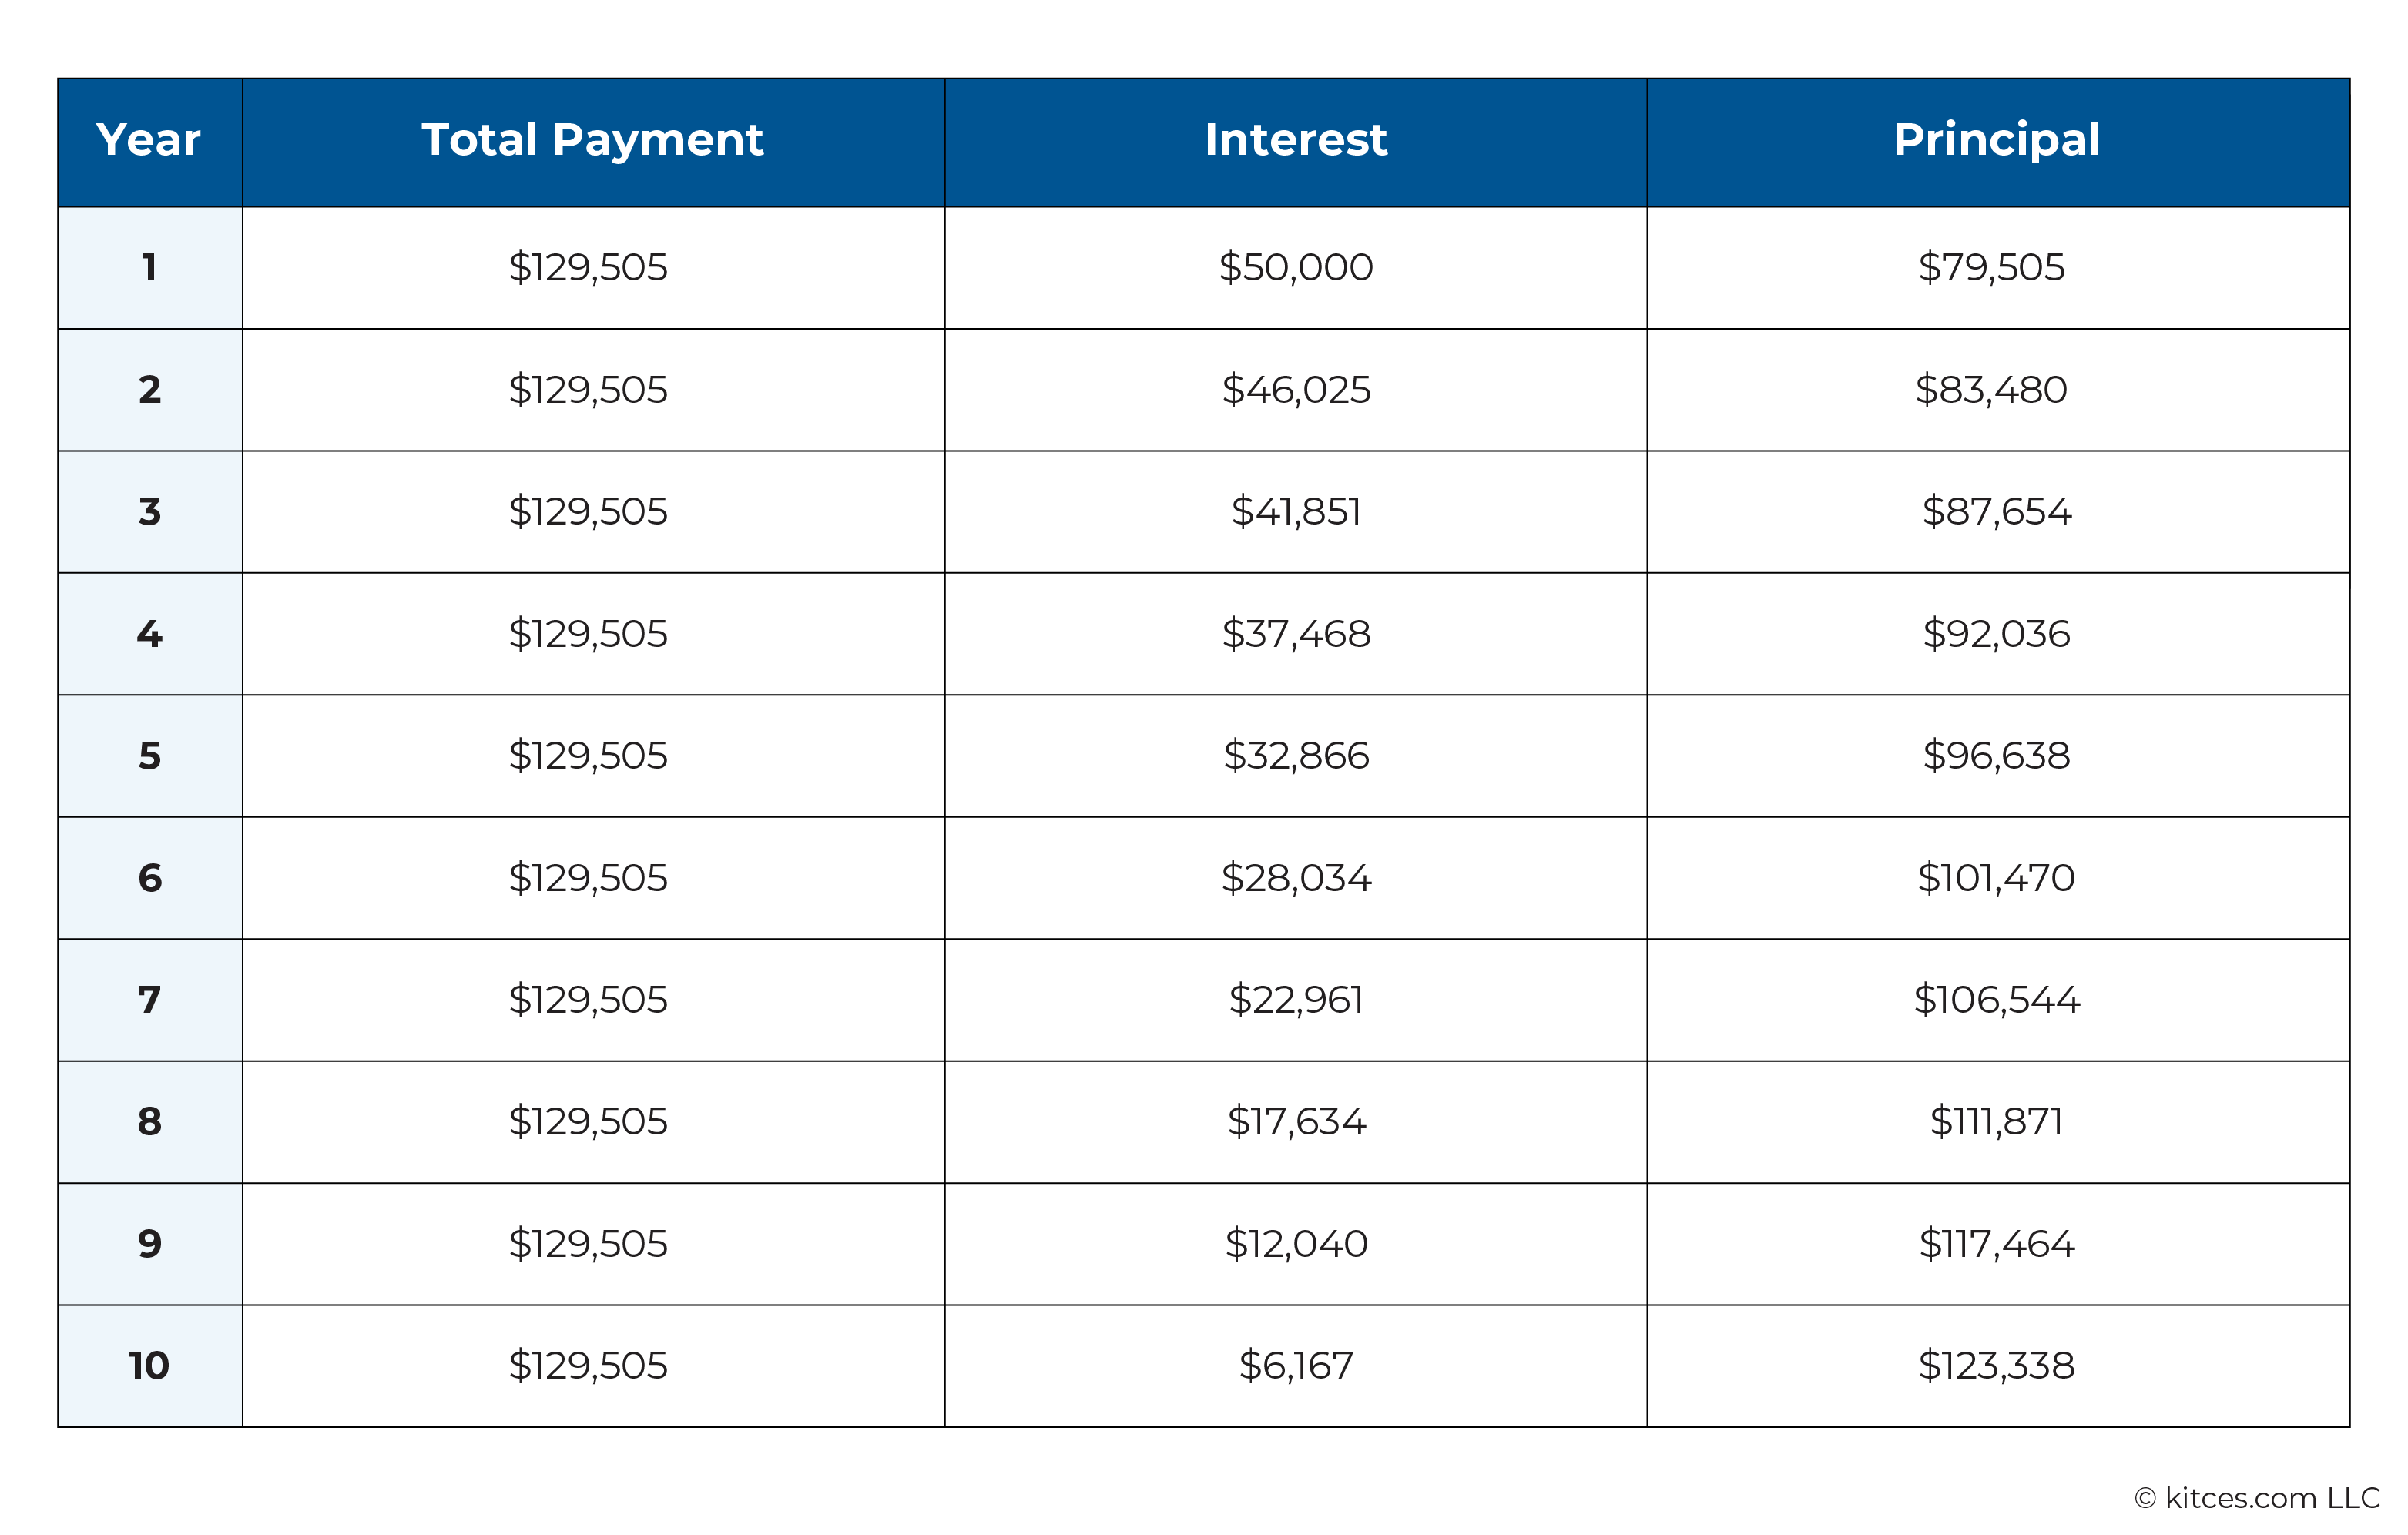Click the $123,338 principal value
The image size is (2408, 1535).
pos(1996,1366)
